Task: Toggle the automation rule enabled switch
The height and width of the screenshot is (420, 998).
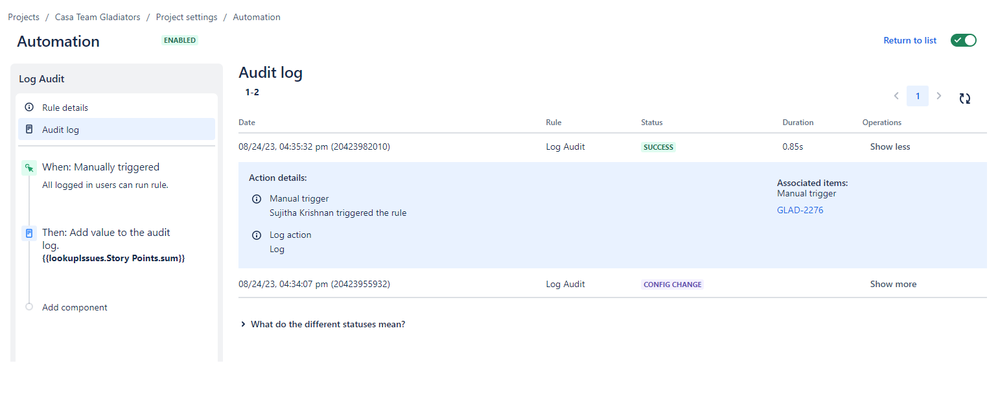Action: (x=963, y=40)
